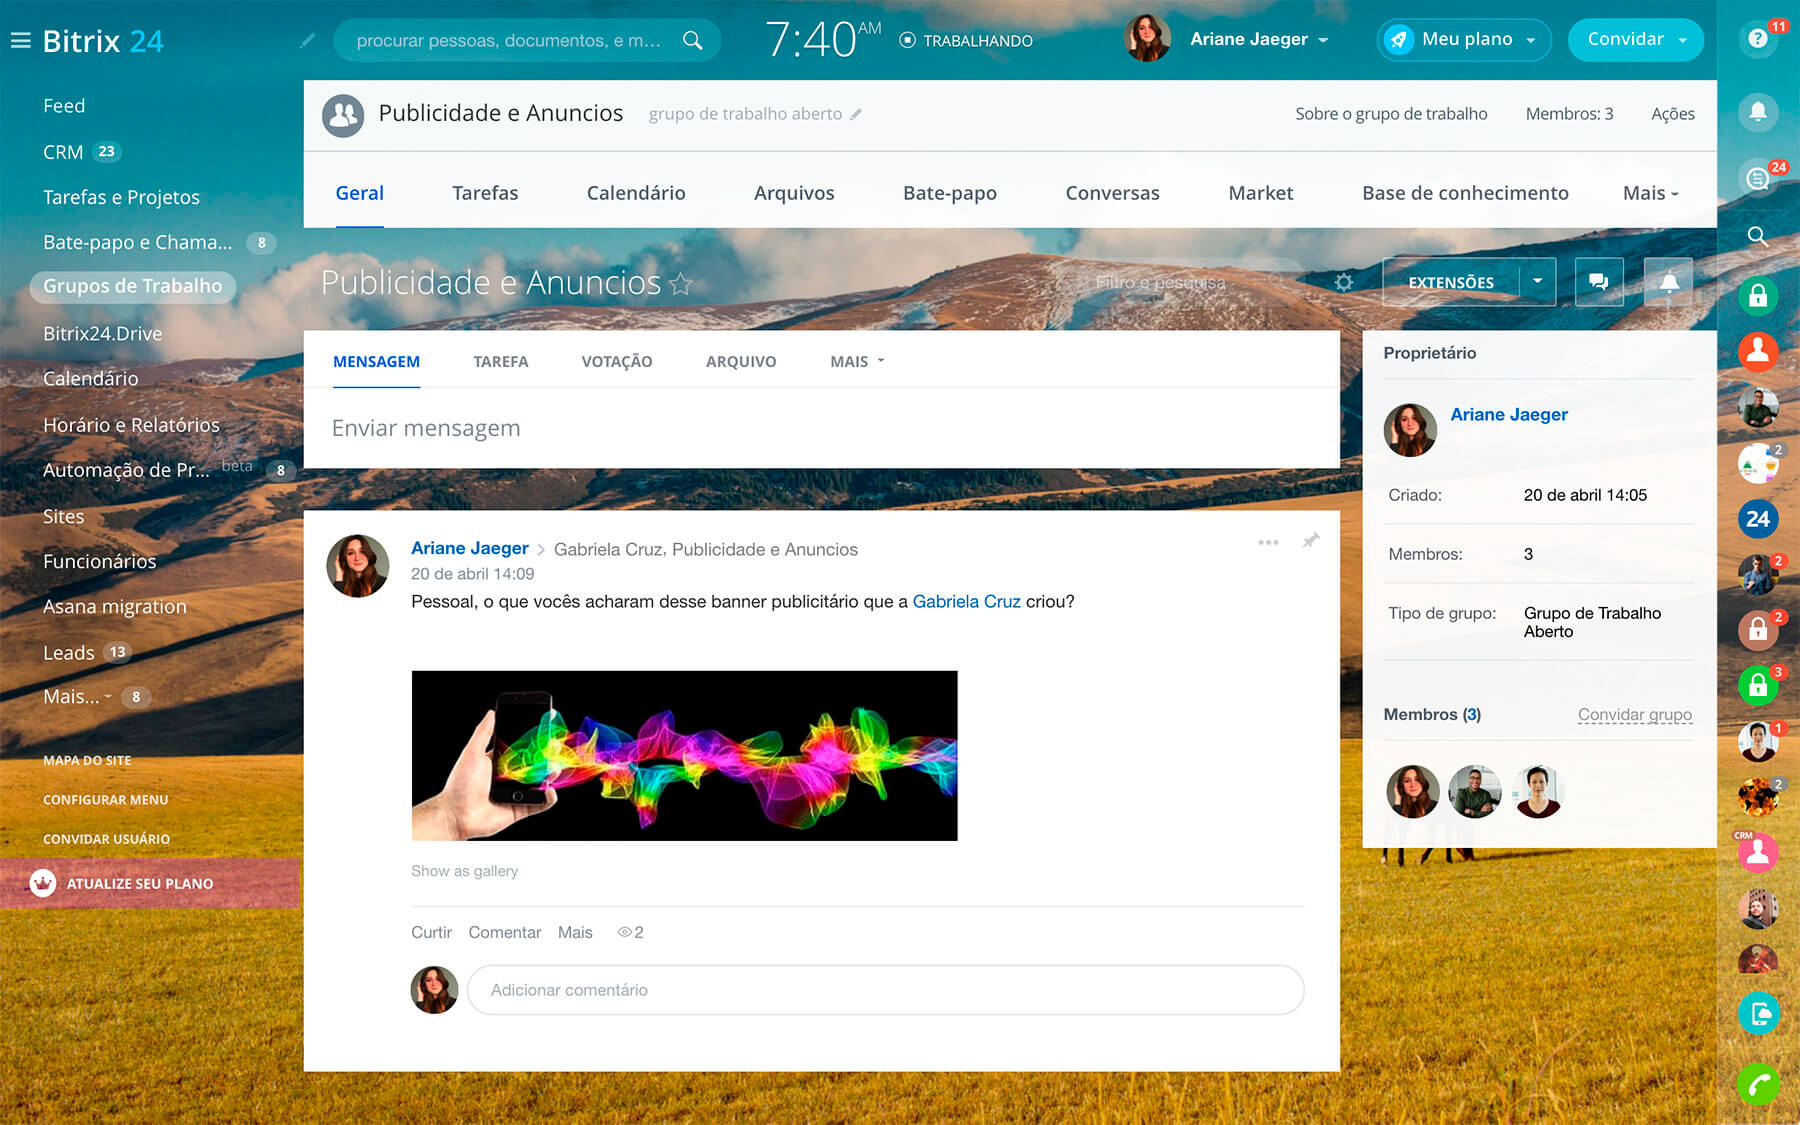Click the search magnifier icon in search bar

coord(692,40)
